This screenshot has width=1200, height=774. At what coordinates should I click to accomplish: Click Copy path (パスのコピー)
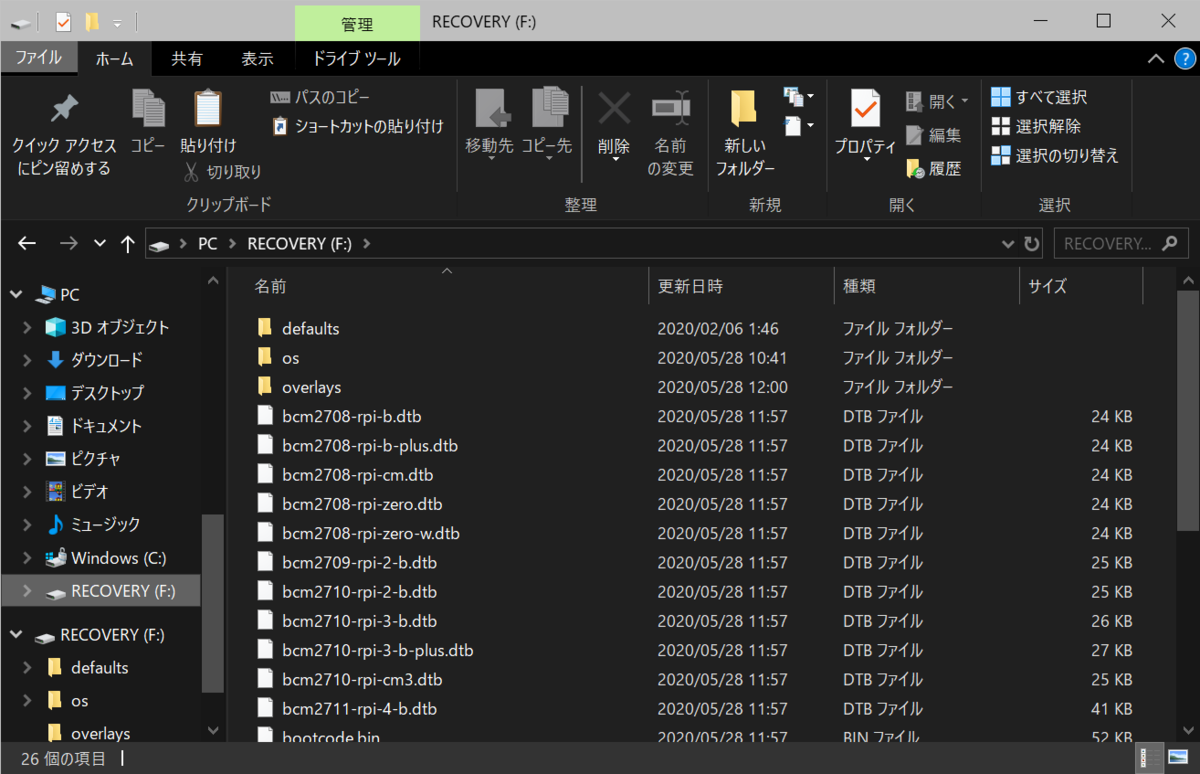click(320, 97)
